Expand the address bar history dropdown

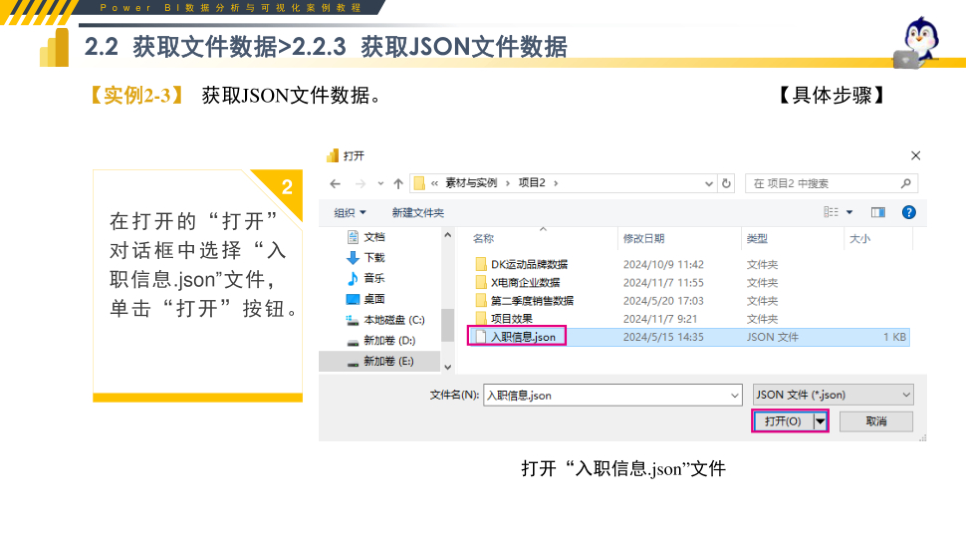(x=708, y=184)
